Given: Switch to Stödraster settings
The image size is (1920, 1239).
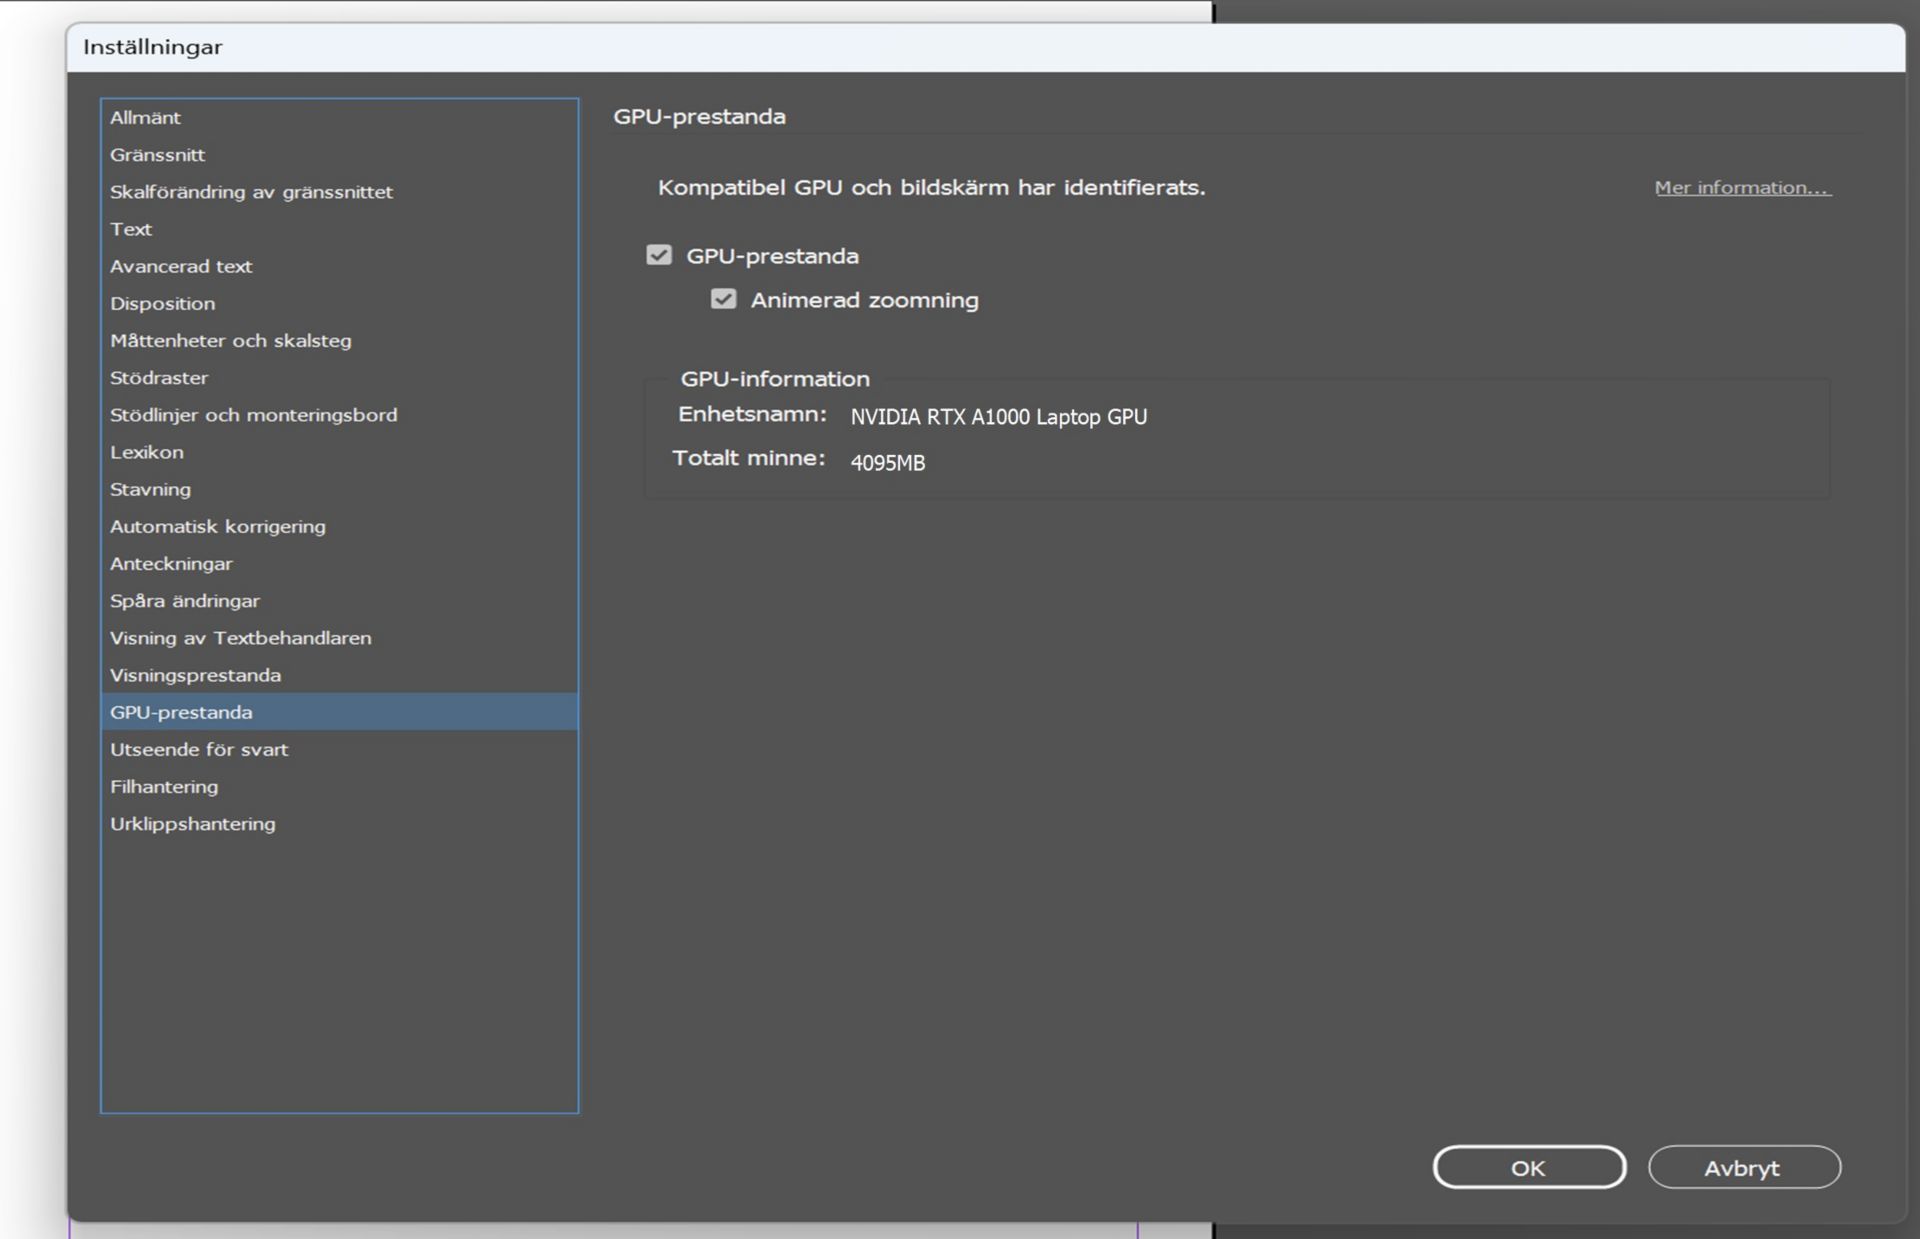Looking at the screenshot, I should coord(159,378).
